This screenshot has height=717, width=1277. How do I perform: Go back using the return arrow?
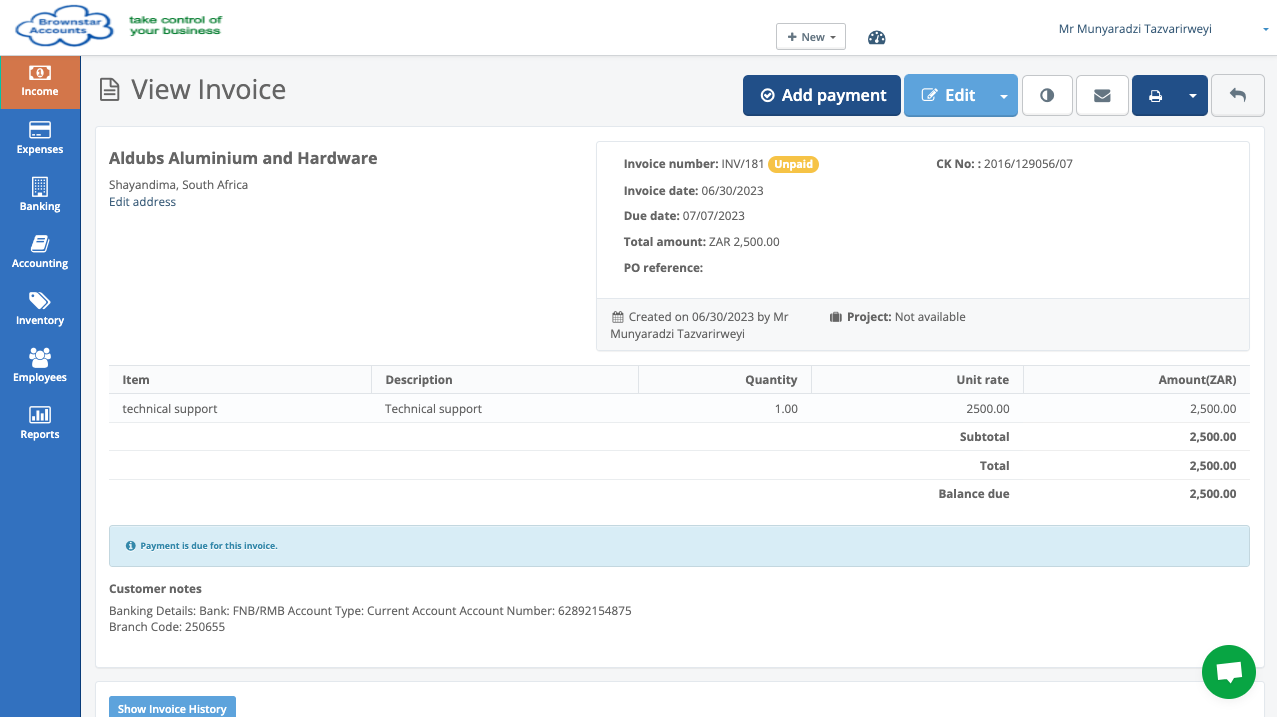point(1237,96)
